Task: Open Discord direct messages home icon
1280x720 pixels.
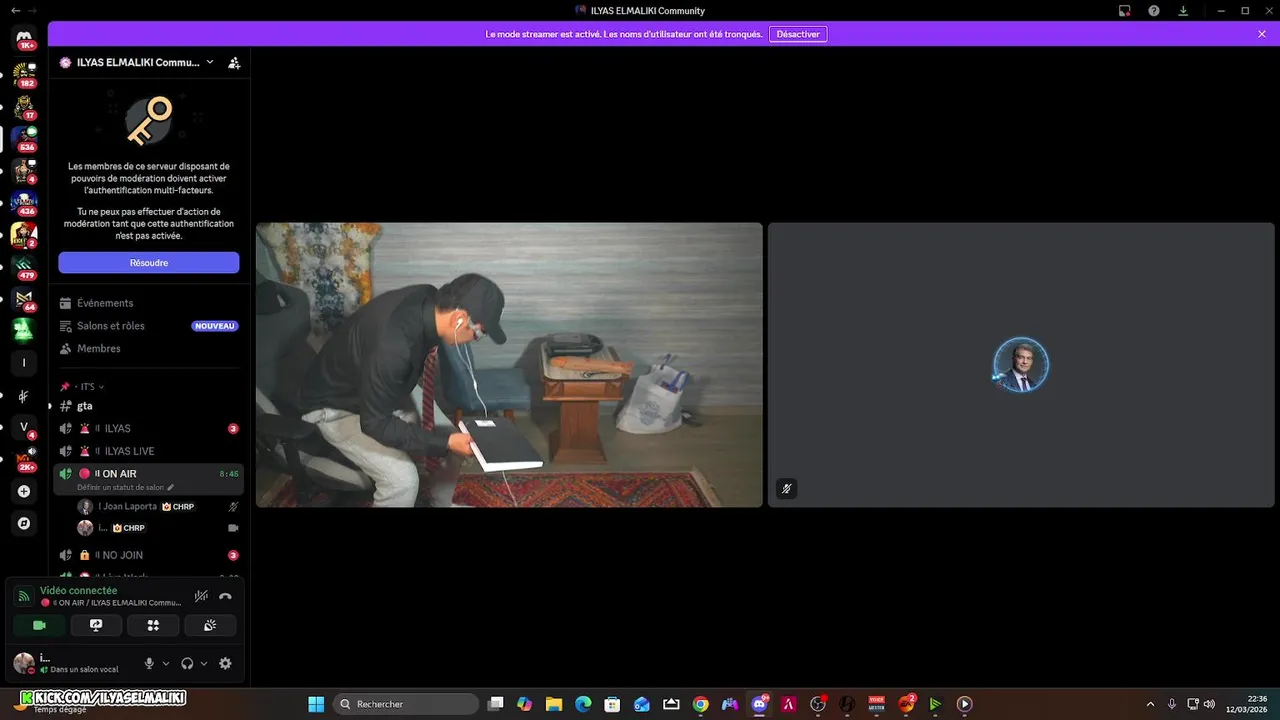Action: (24, 37)
